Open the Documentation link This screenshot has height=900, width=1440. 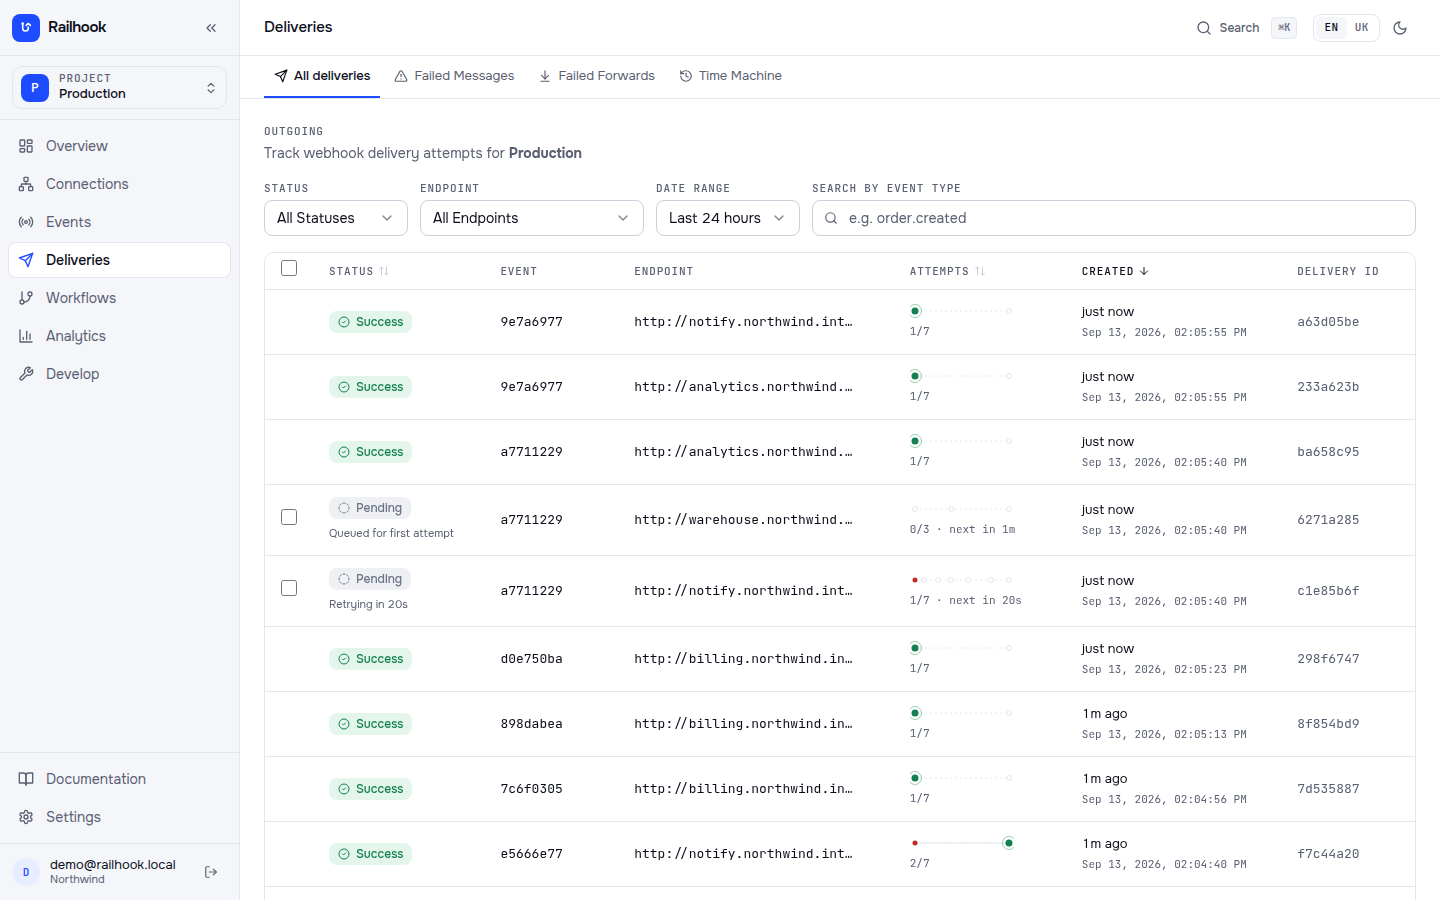pos(119,779)
